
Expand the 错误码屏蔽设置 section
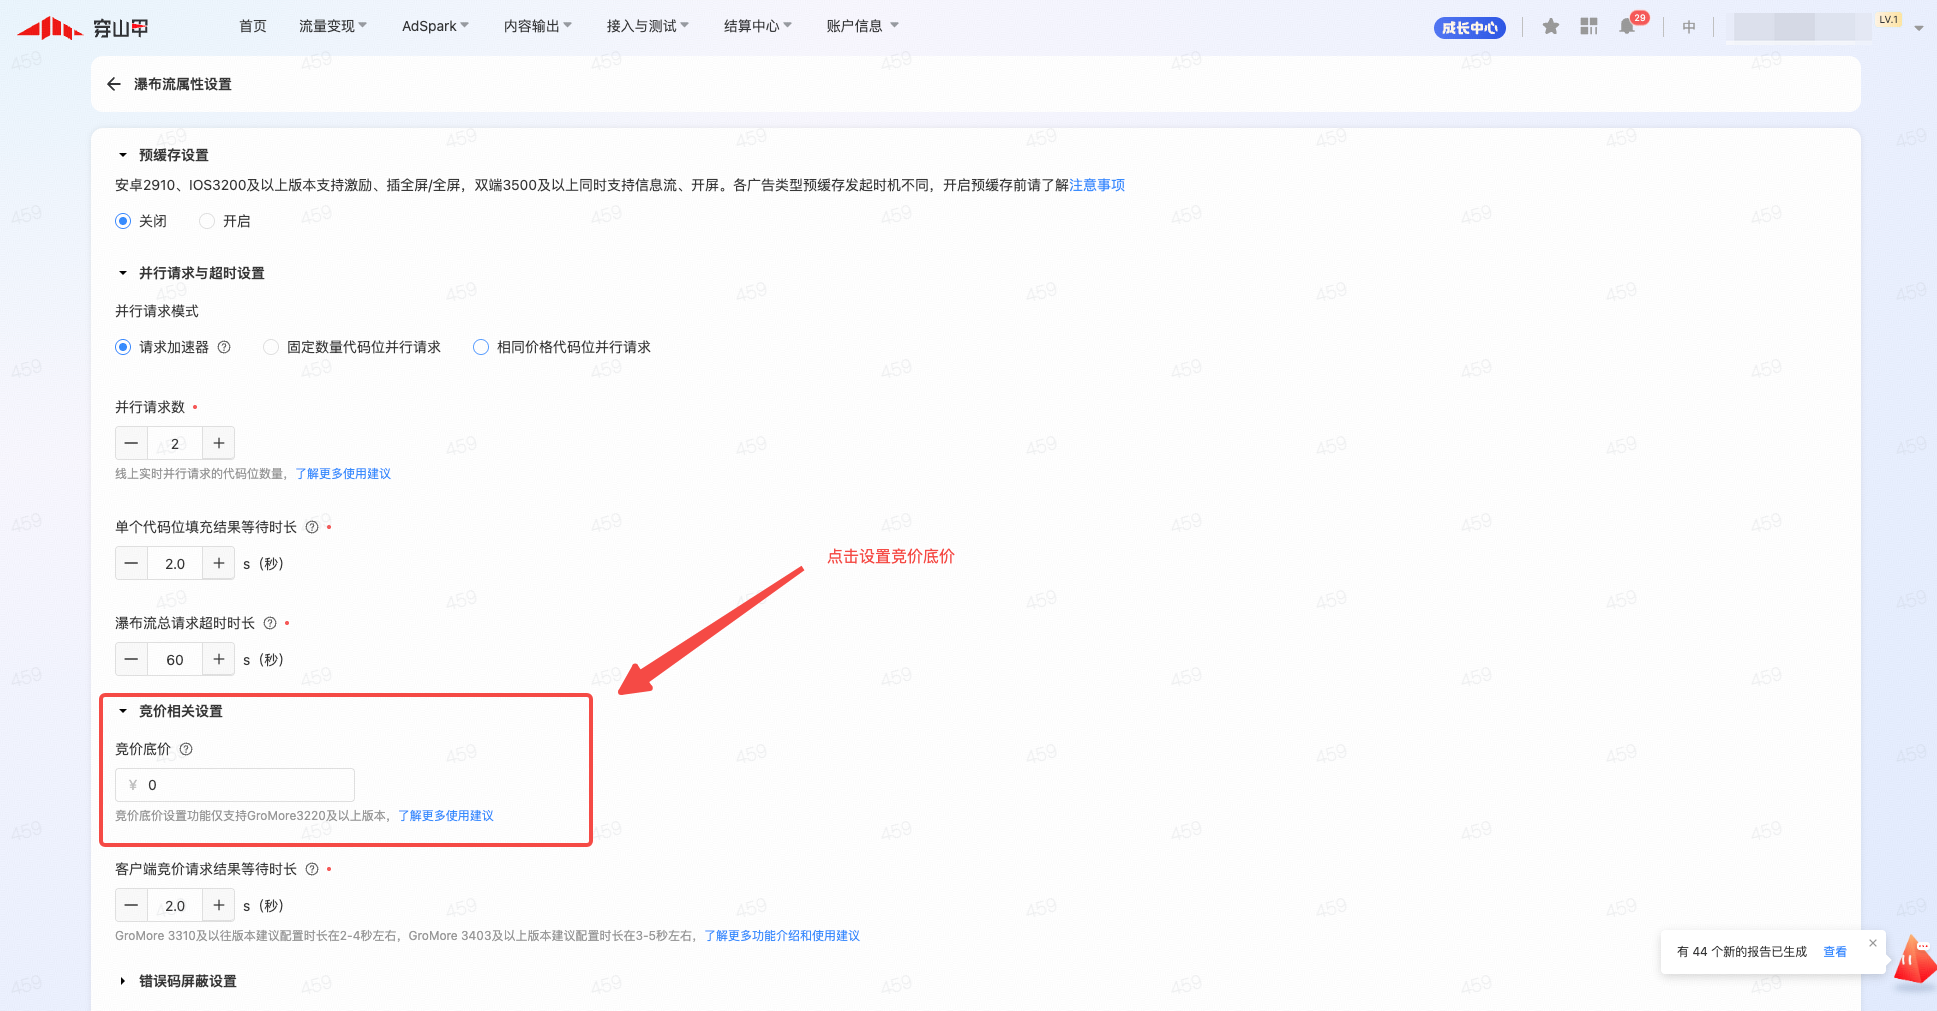click(123, 981)
